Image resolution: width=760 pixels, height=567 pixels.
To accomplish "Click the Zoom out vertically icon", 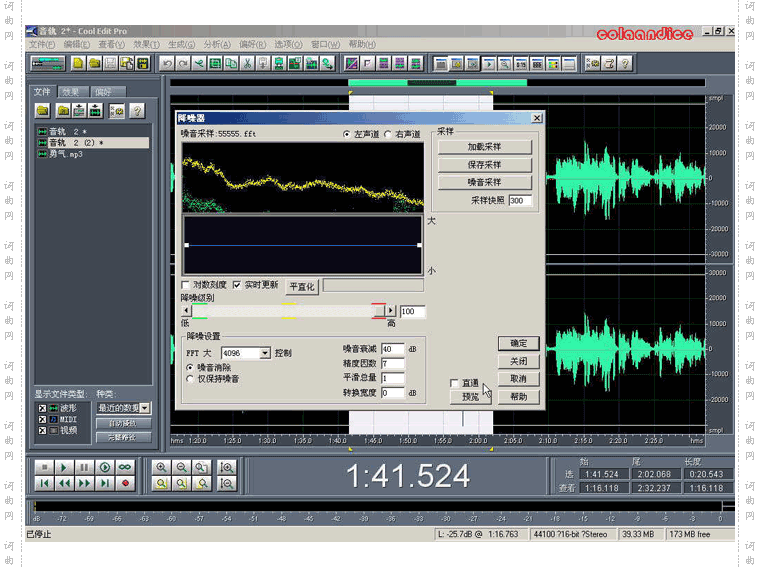I will [x=226, y=483].
